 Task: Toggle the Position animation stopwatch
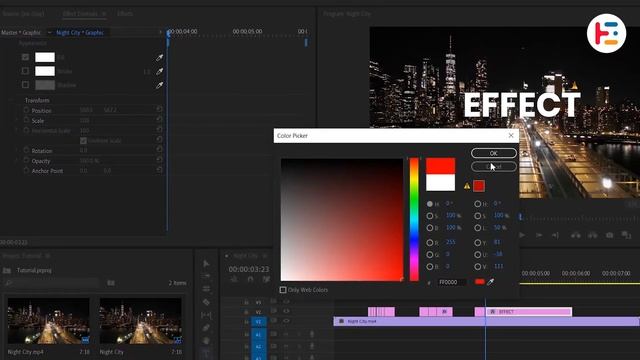pyautogui.click(x=26, y=110)
